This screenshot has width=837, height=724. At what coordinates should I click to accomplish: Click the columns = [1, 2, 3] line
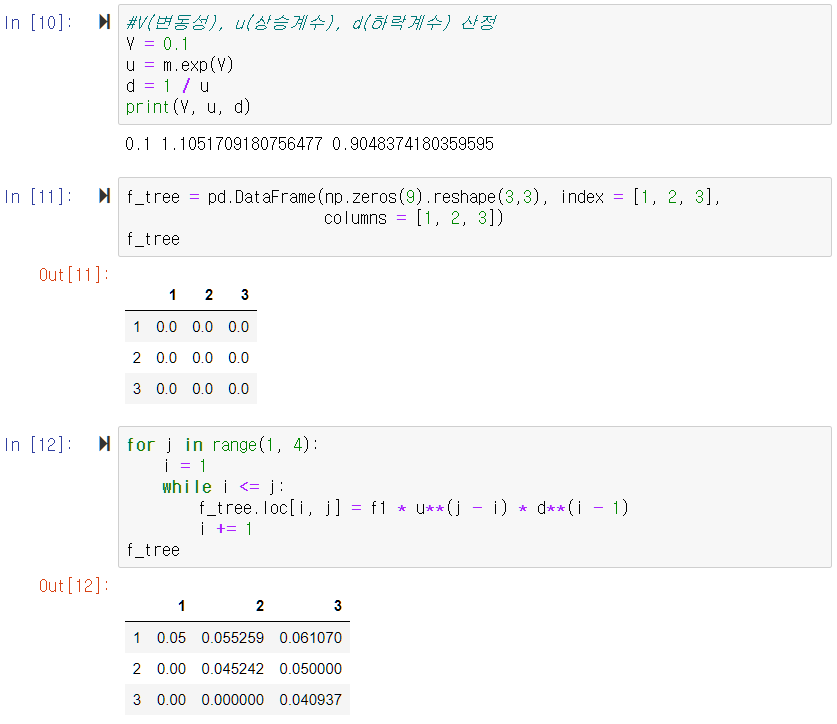tap(413, 218)
